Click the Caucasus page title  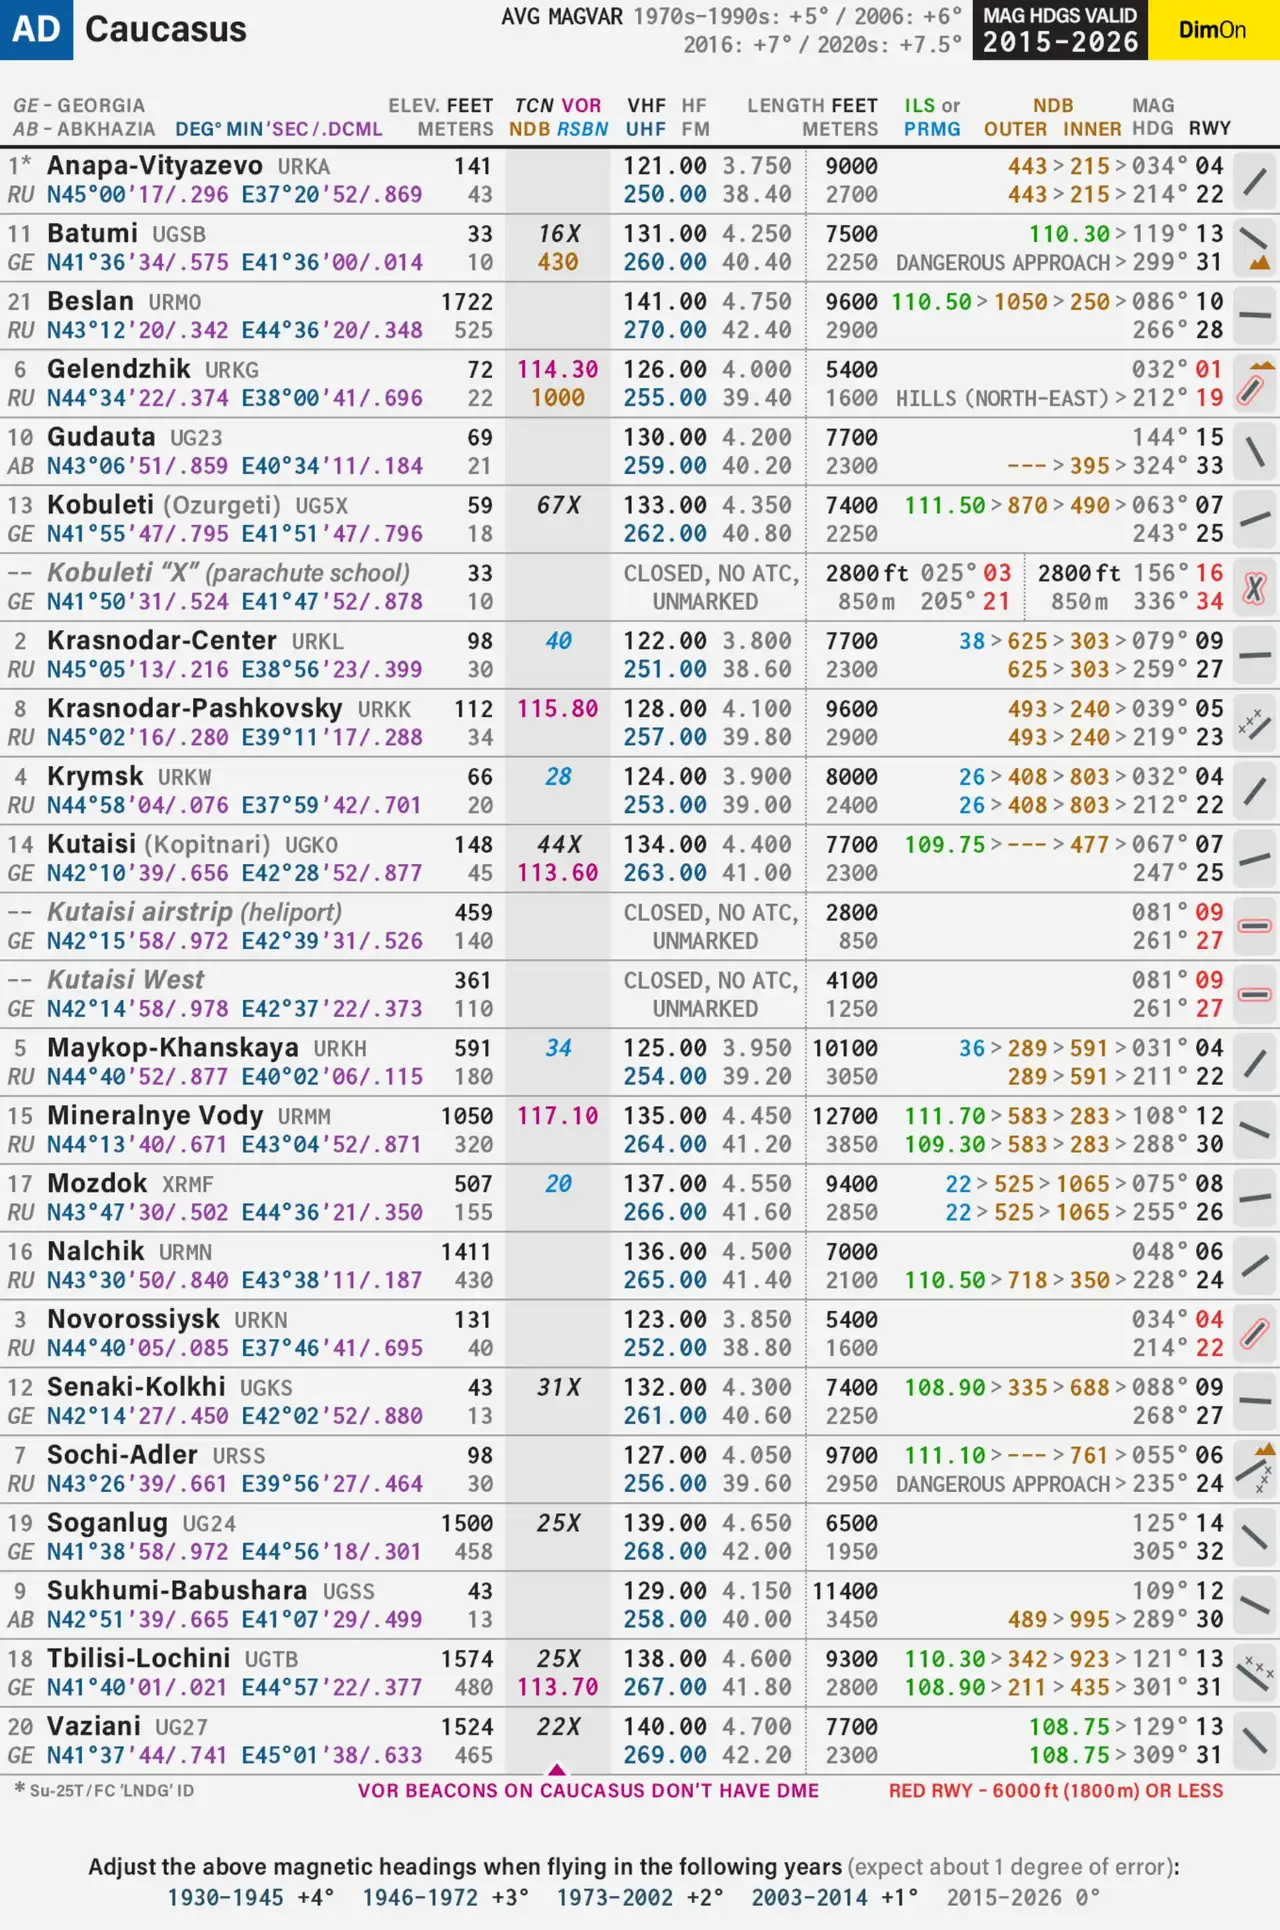click(x=166, y=30)
